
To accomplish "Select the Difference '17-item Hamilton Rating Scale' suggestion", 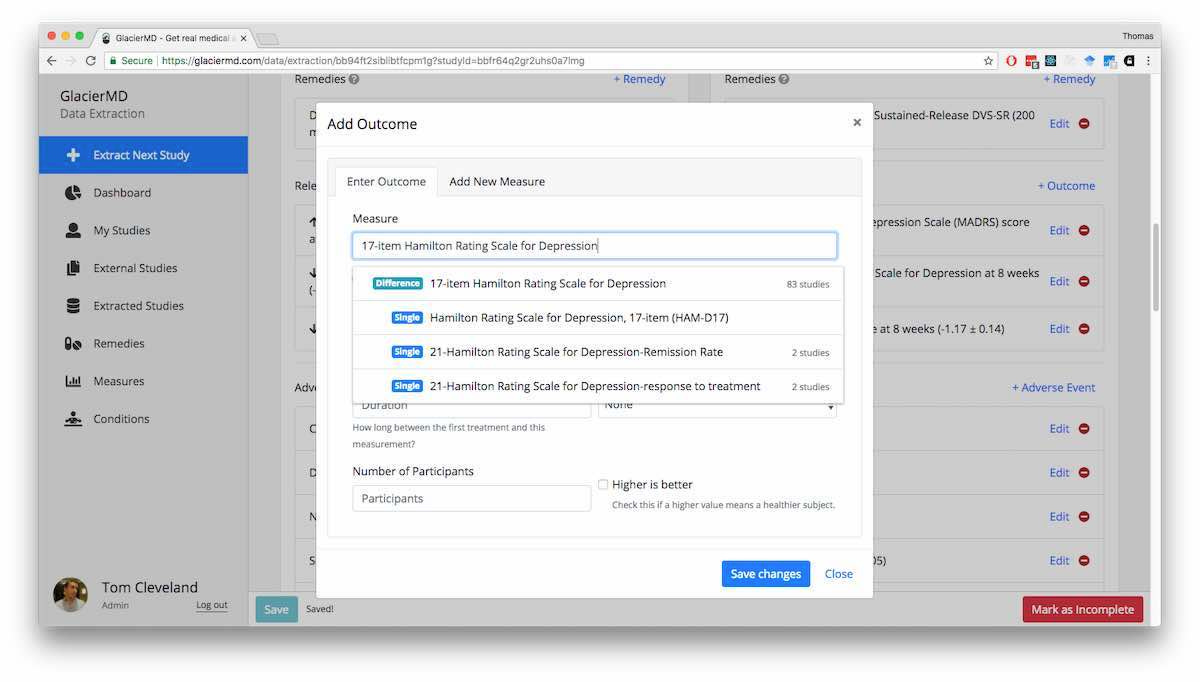I will (598, 283).
